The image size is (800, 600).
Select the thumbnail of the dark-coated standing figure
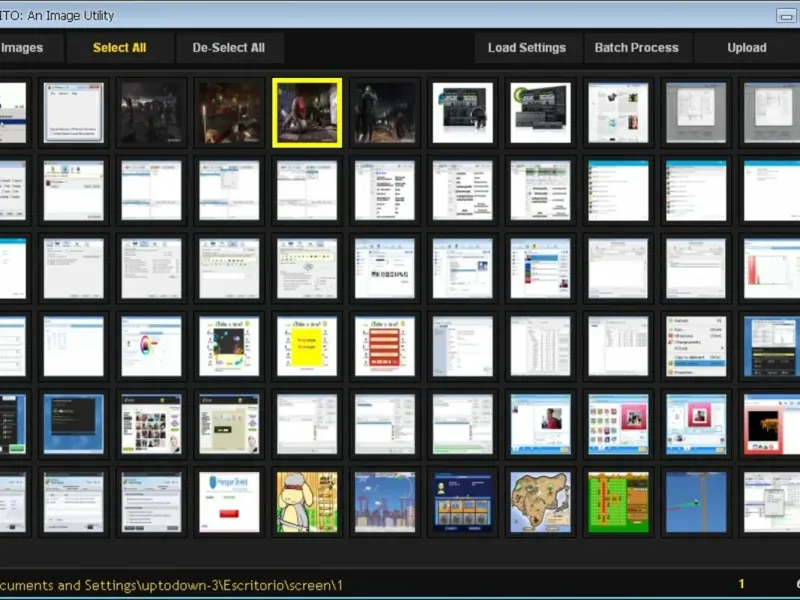(x=385, y=113)
